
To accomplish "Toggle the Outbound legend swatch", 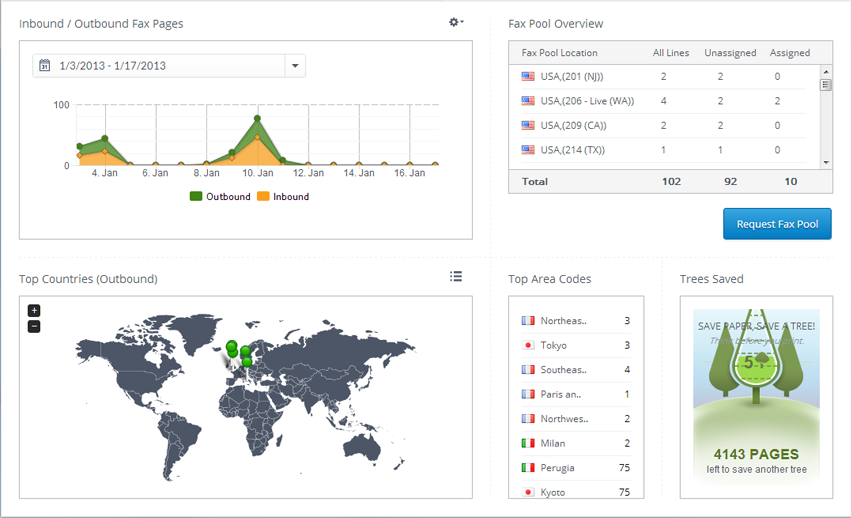I will click(x=196, y=196).
